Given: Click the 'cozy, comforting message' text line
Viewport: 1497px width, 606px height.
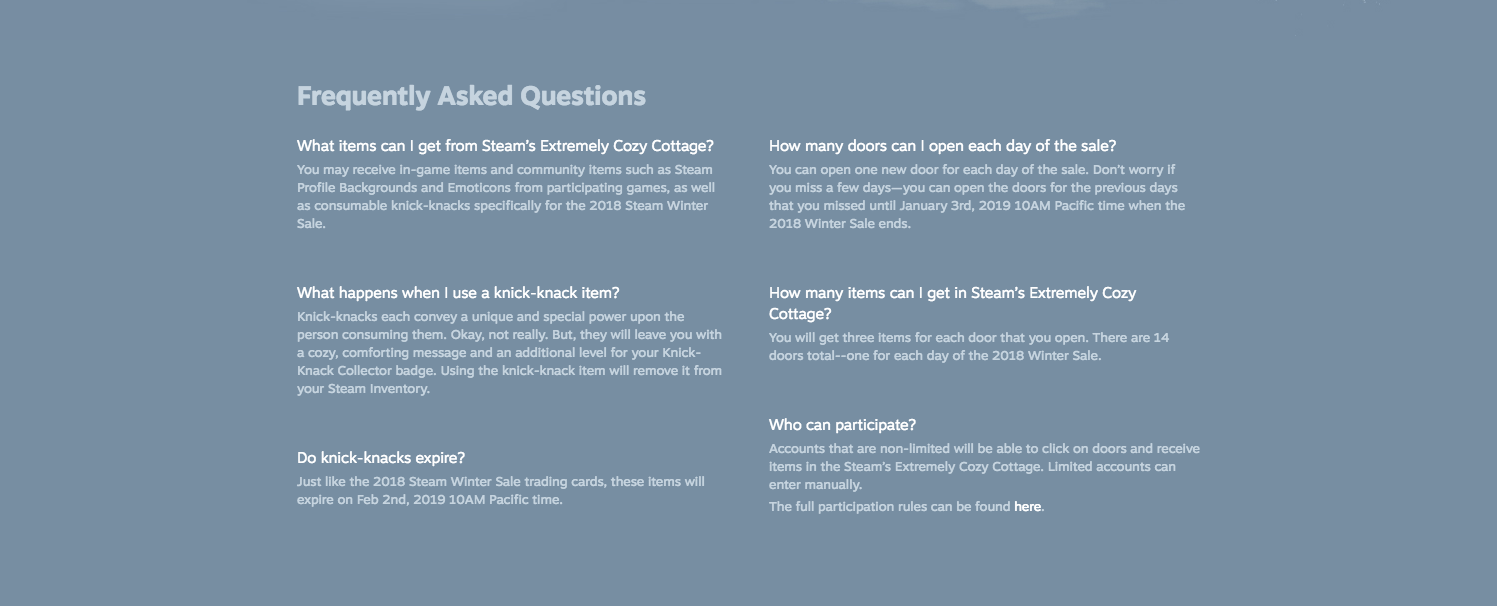Looking at the screenshot, I should pos(499,353).
